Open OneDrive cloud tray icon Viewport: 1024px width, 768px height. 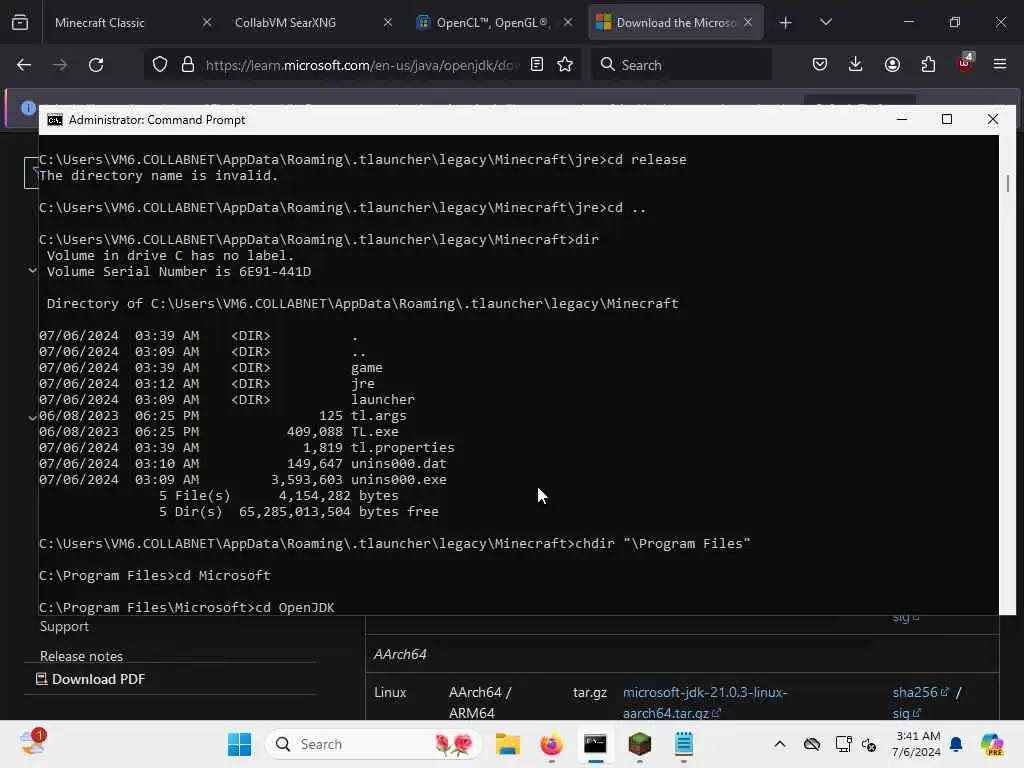coord(812,744)
